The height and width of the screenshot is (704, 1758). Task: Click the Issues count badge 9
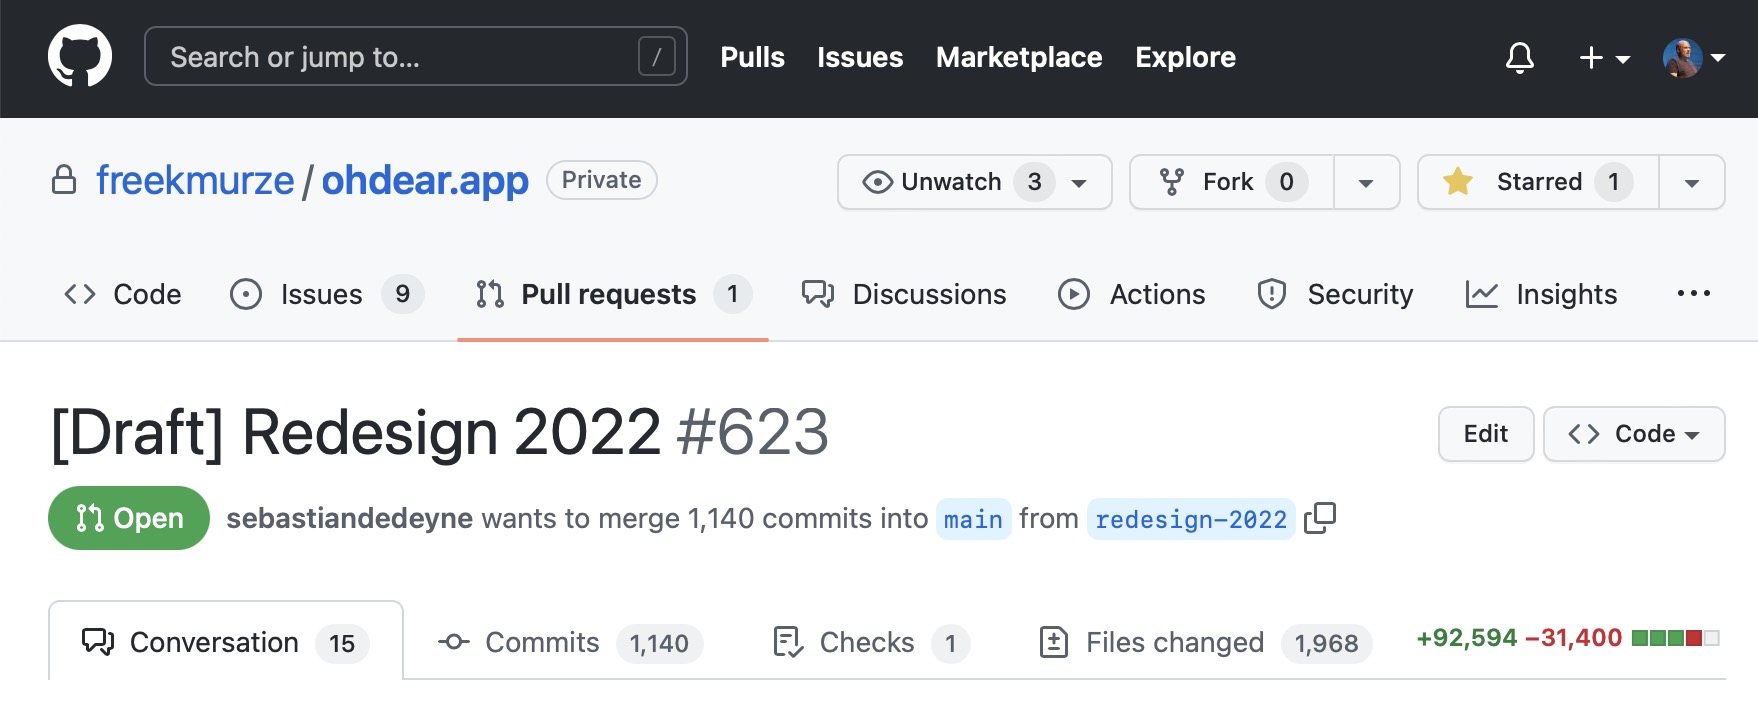tap(403, 294)
